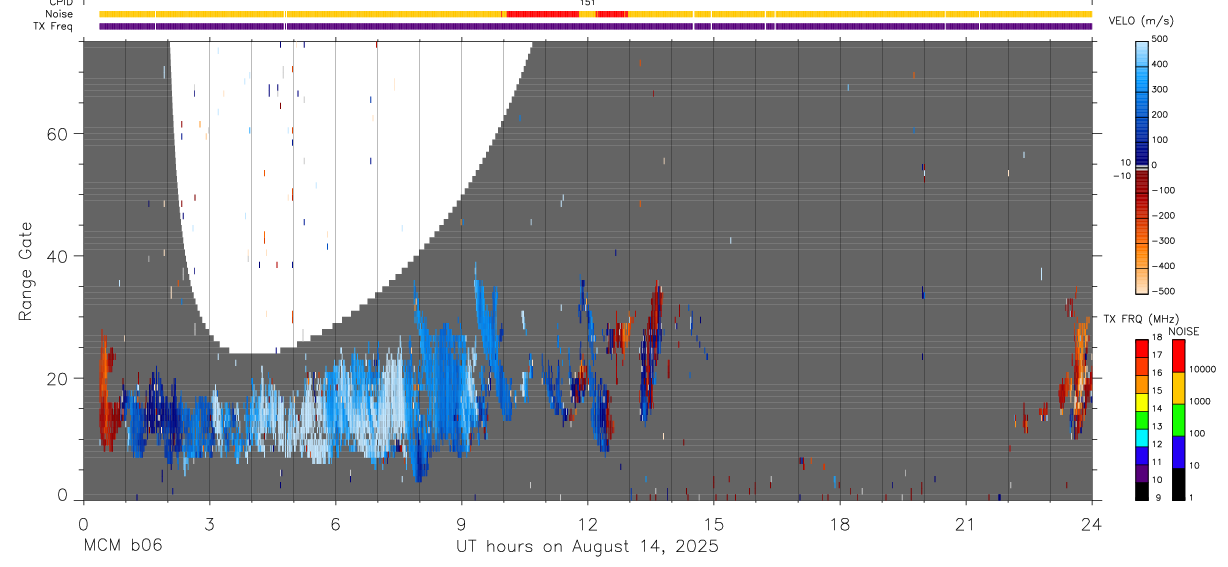Screen dimensions: 1228x567
Task: Click the 10000 label on NOISE scale
Action: (1203, 369)
